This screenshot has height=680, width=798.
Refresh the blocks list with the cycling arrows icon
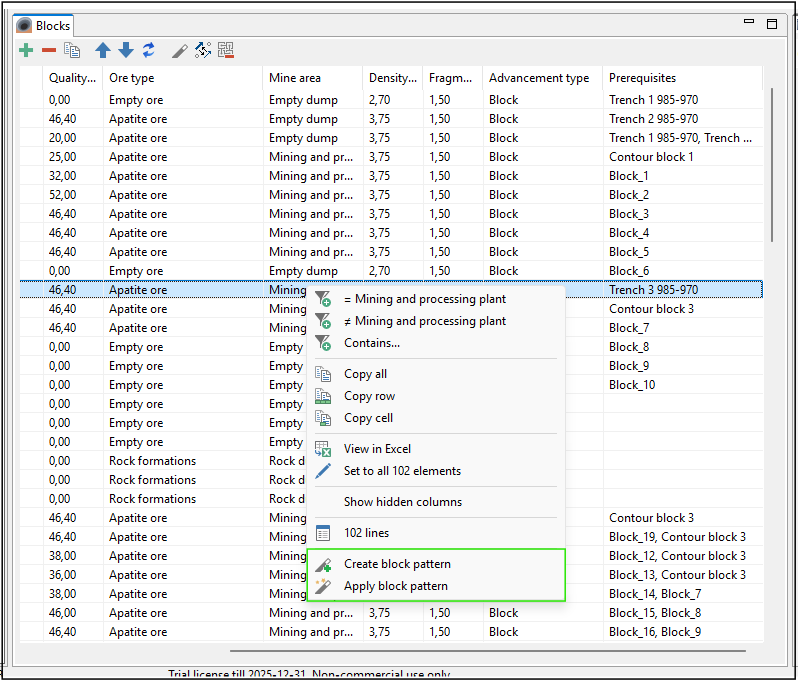149,50
